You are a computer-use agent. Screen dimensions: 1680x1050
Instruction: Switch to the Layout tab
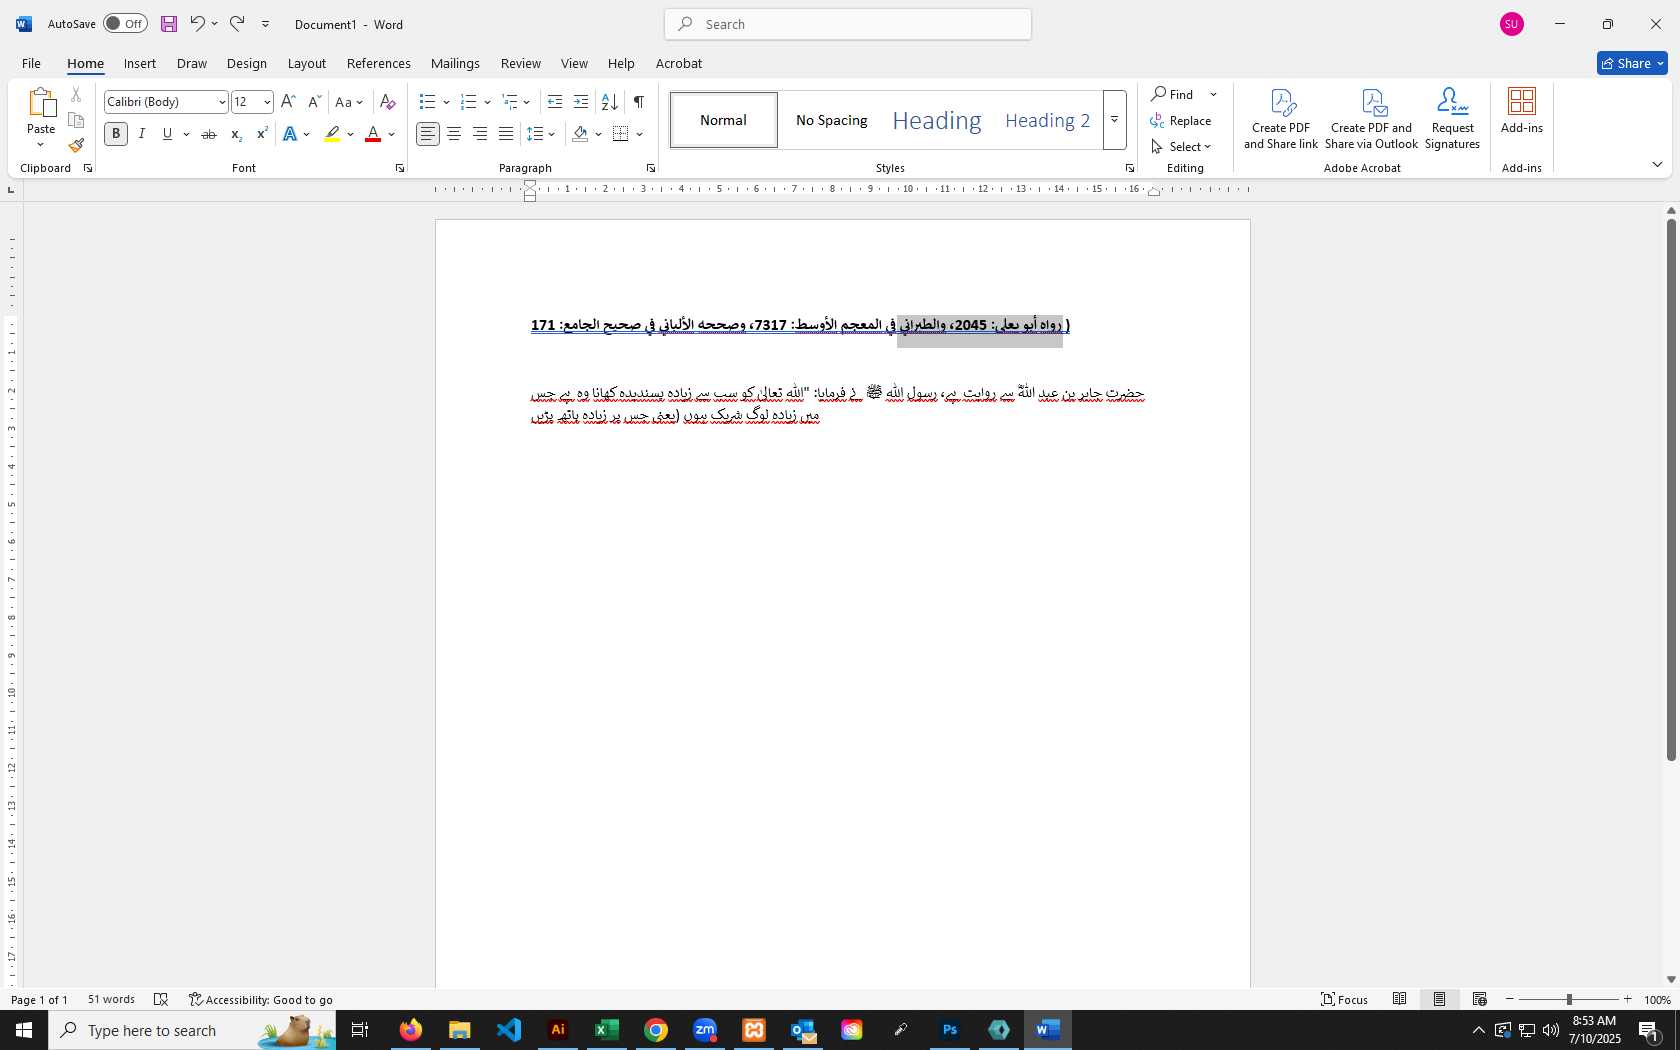307,63
